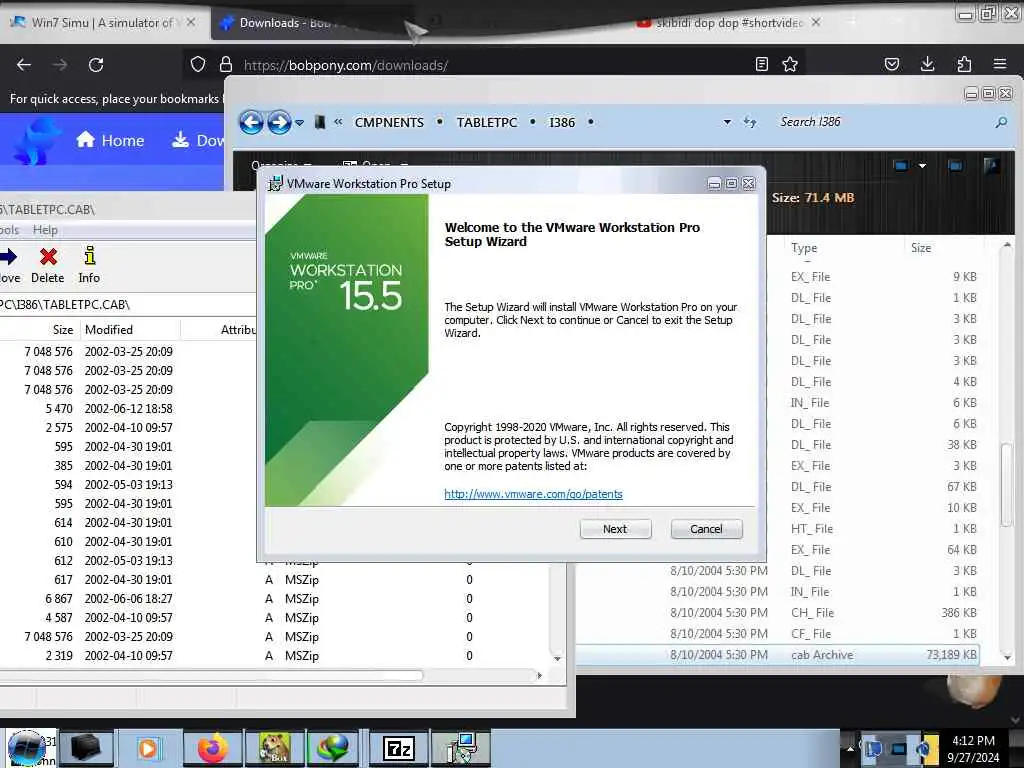Select the cab Archive 73,189 KB row
The width and height of the screenshot is (1024, 768).
[x=777, y=655]
